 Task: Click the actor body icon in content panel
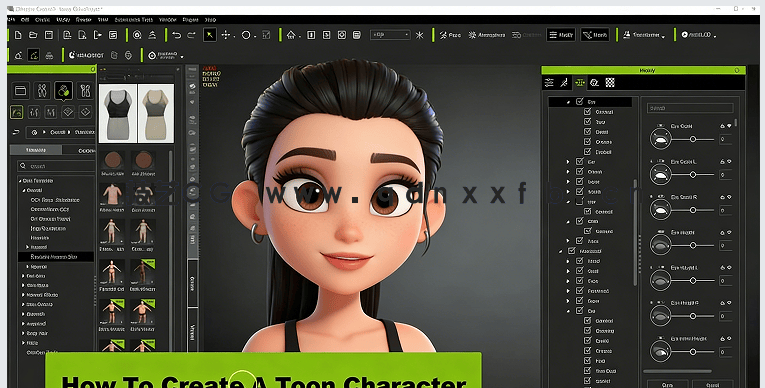pyautogui.click(x=42, y=91)
